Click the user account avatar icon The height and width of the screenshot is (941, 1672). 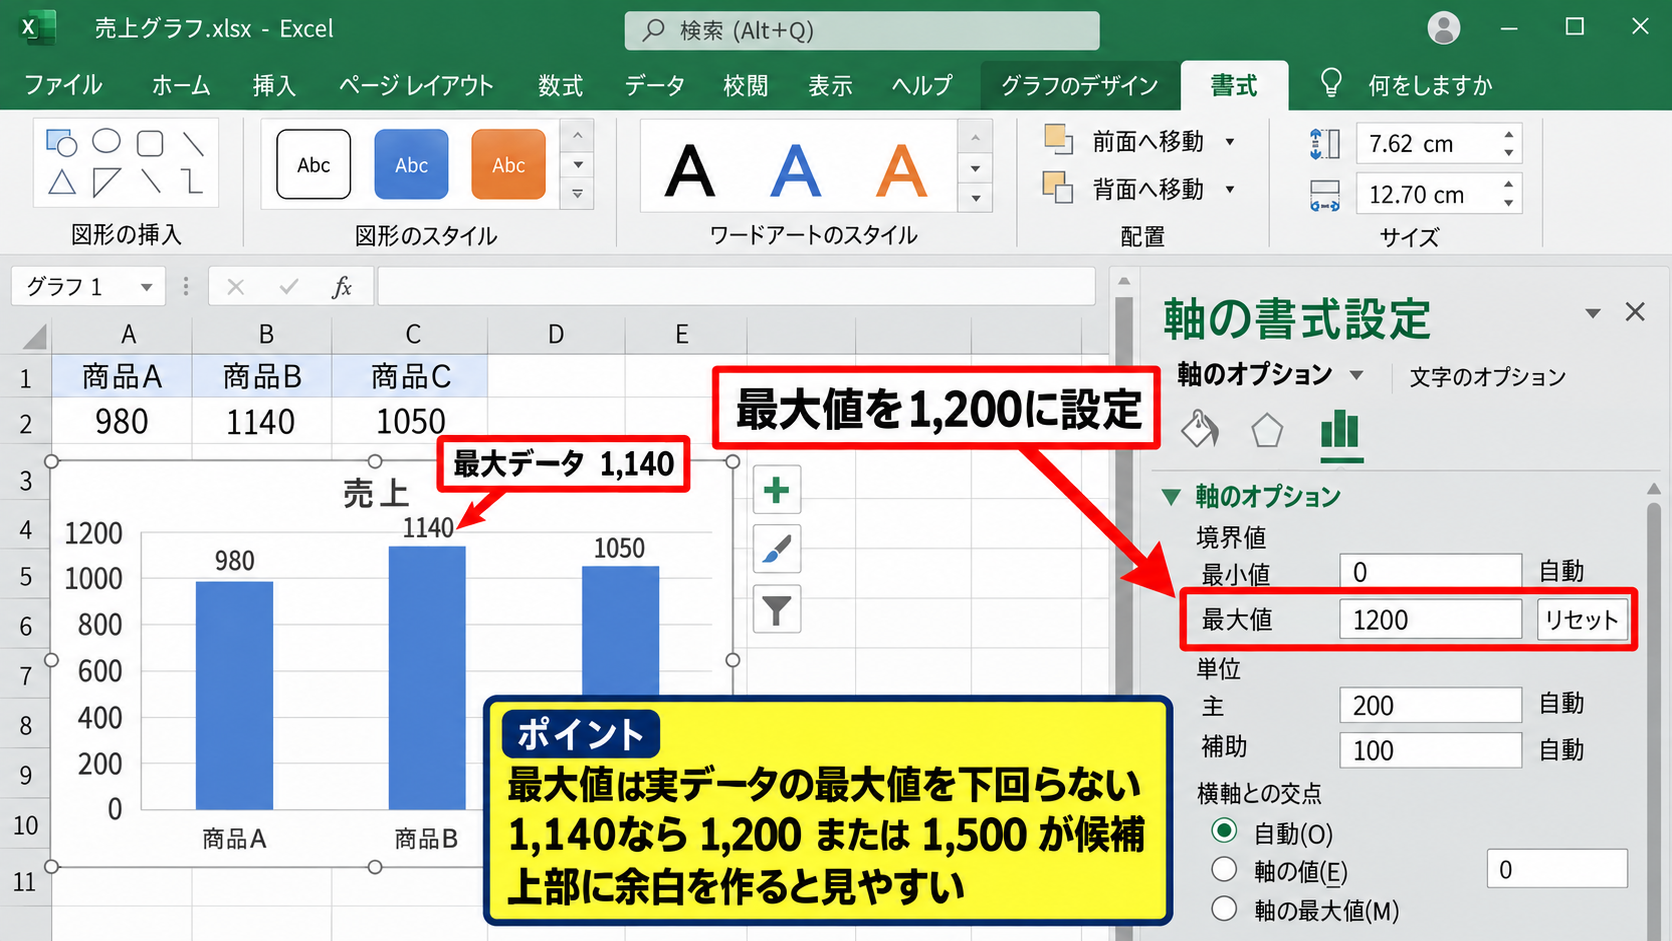click(x=1443, y=28)
